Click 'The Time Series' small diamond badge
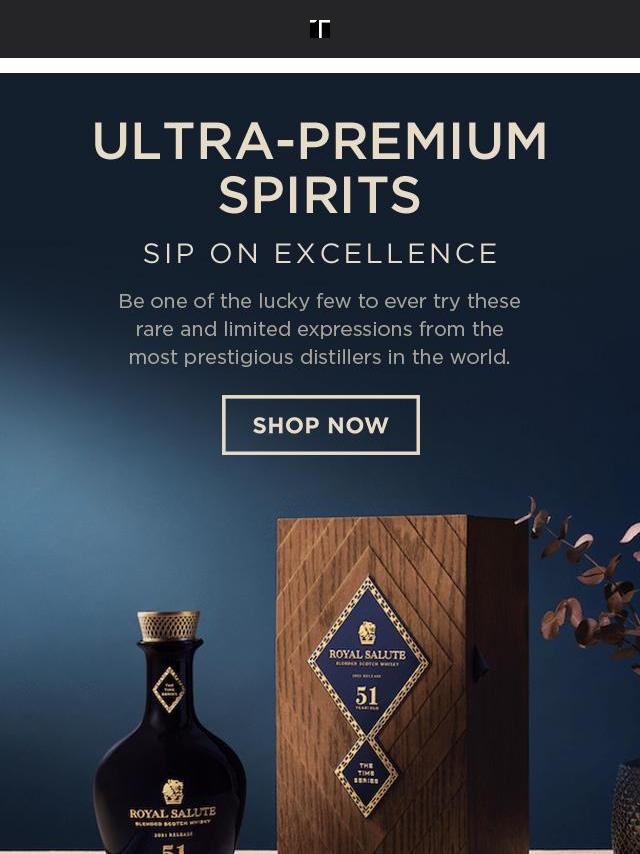The image size is (640, 854). coord(366,777)
